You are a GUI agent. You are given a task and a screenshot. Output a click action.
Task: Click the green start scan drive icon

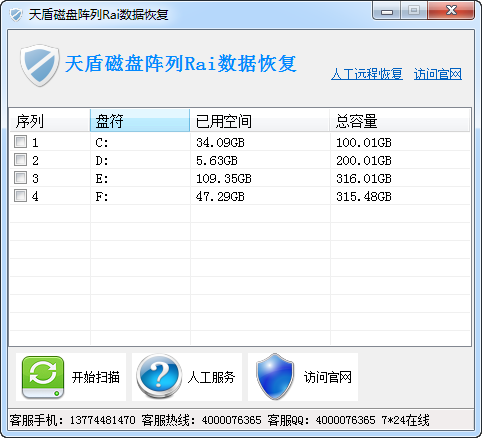(43, 377)
